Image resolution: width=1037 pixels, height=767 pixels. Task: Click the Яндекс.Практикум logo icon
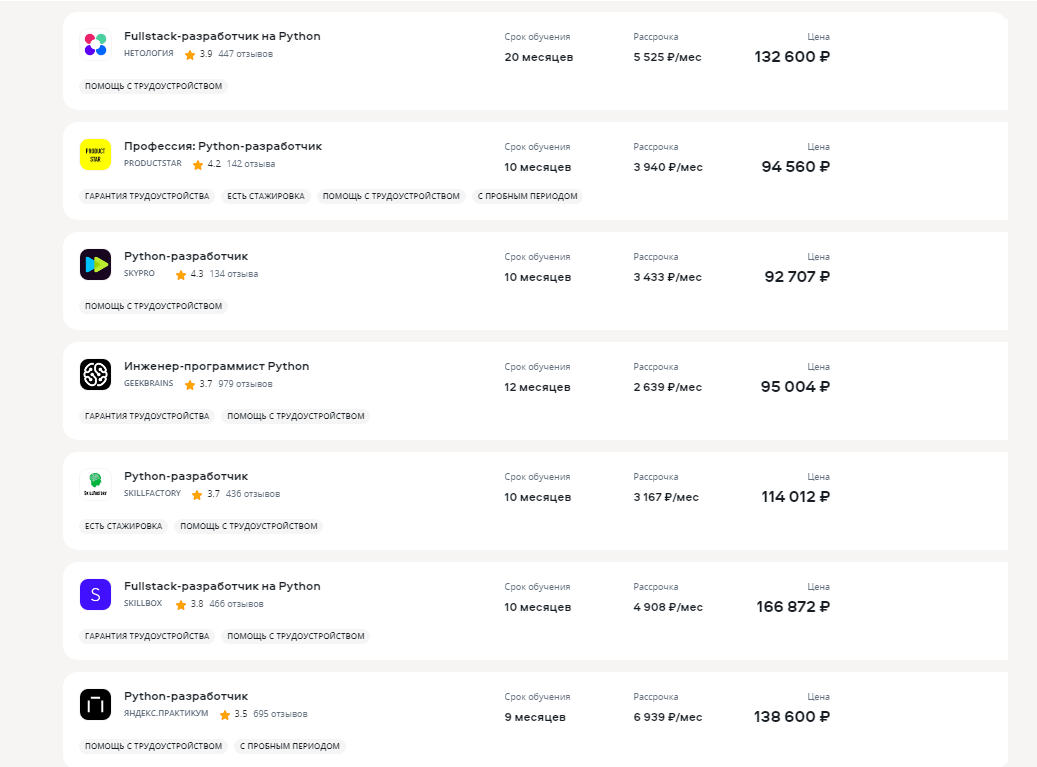click(95, 705)
